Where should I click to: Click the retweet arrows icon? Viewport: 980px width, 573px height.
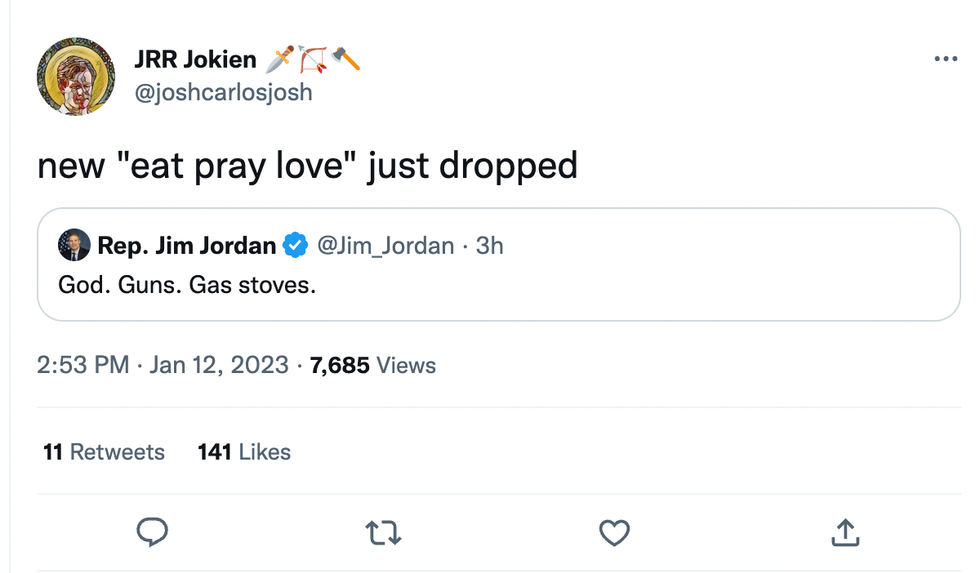384,534
